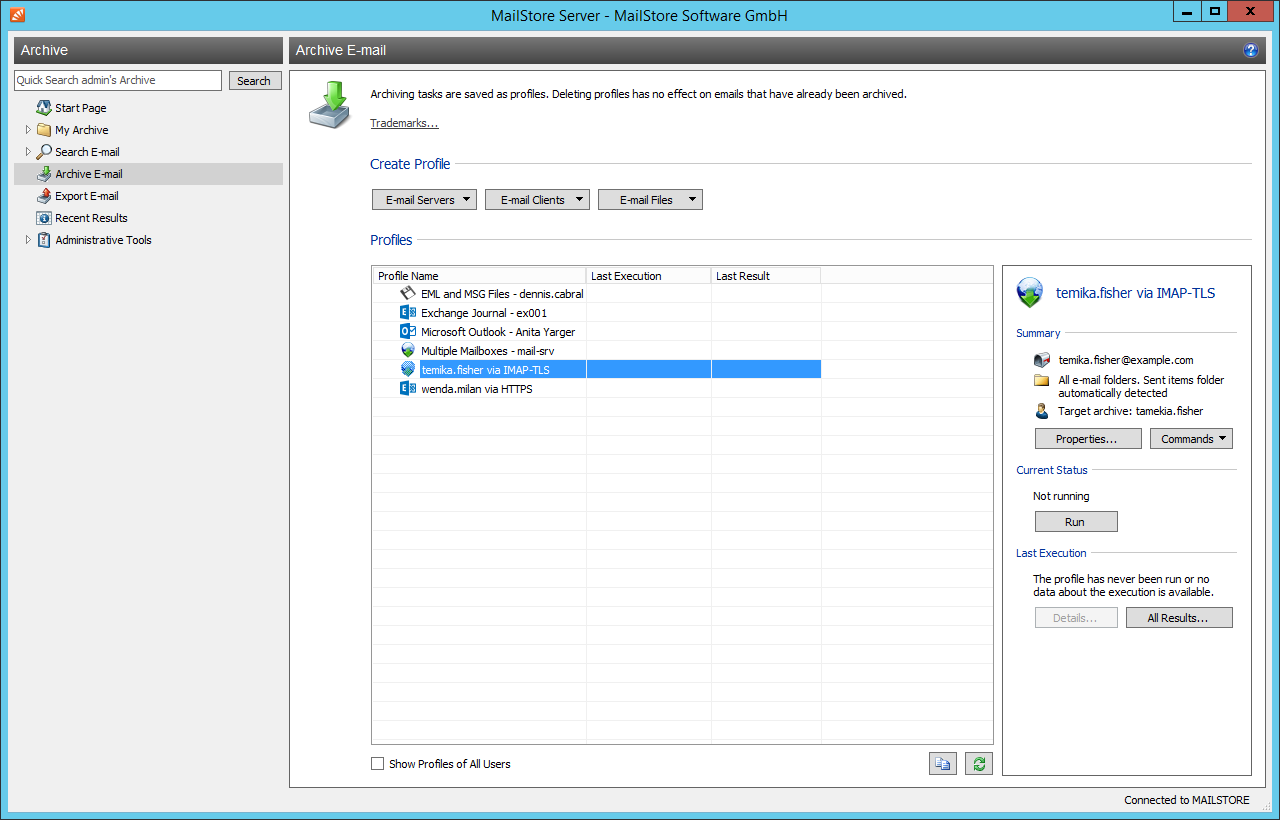Click the Exchange Journal ex001 profile icon

pos(408,313)
